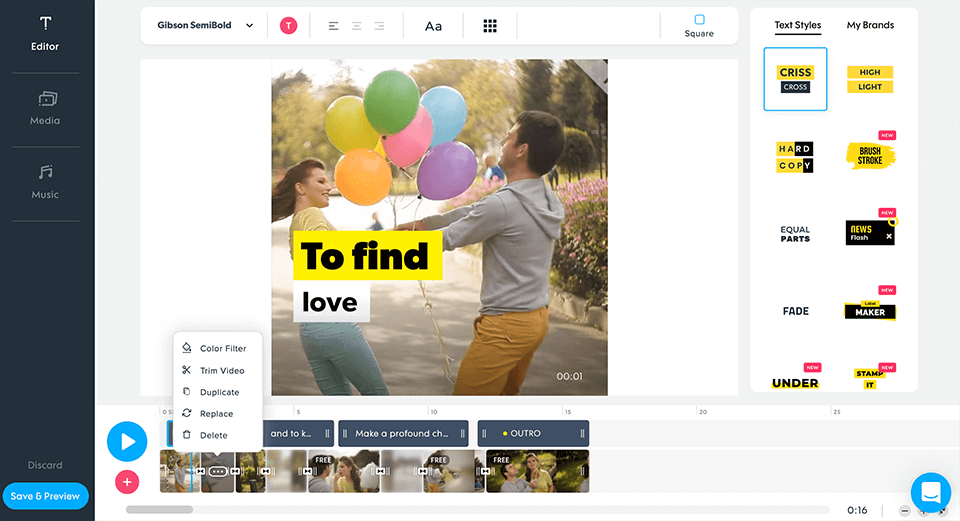
Task: Select the 'Make a profound ch...' text clip
Action: click(x=403, y=433)
